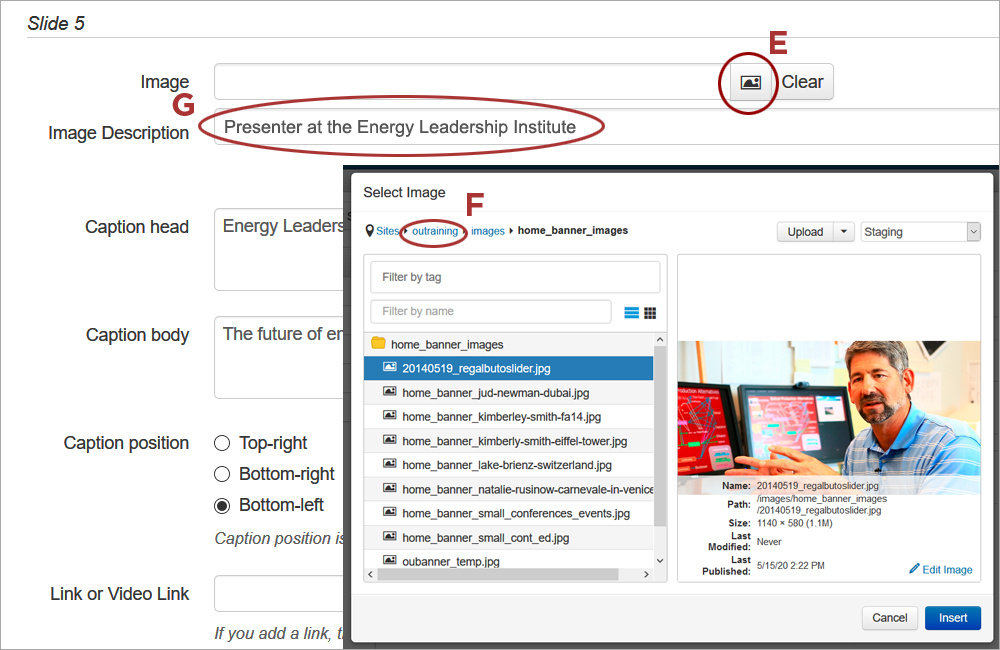
Task: Click the Clear button next to Image
Action: point(803,82)
